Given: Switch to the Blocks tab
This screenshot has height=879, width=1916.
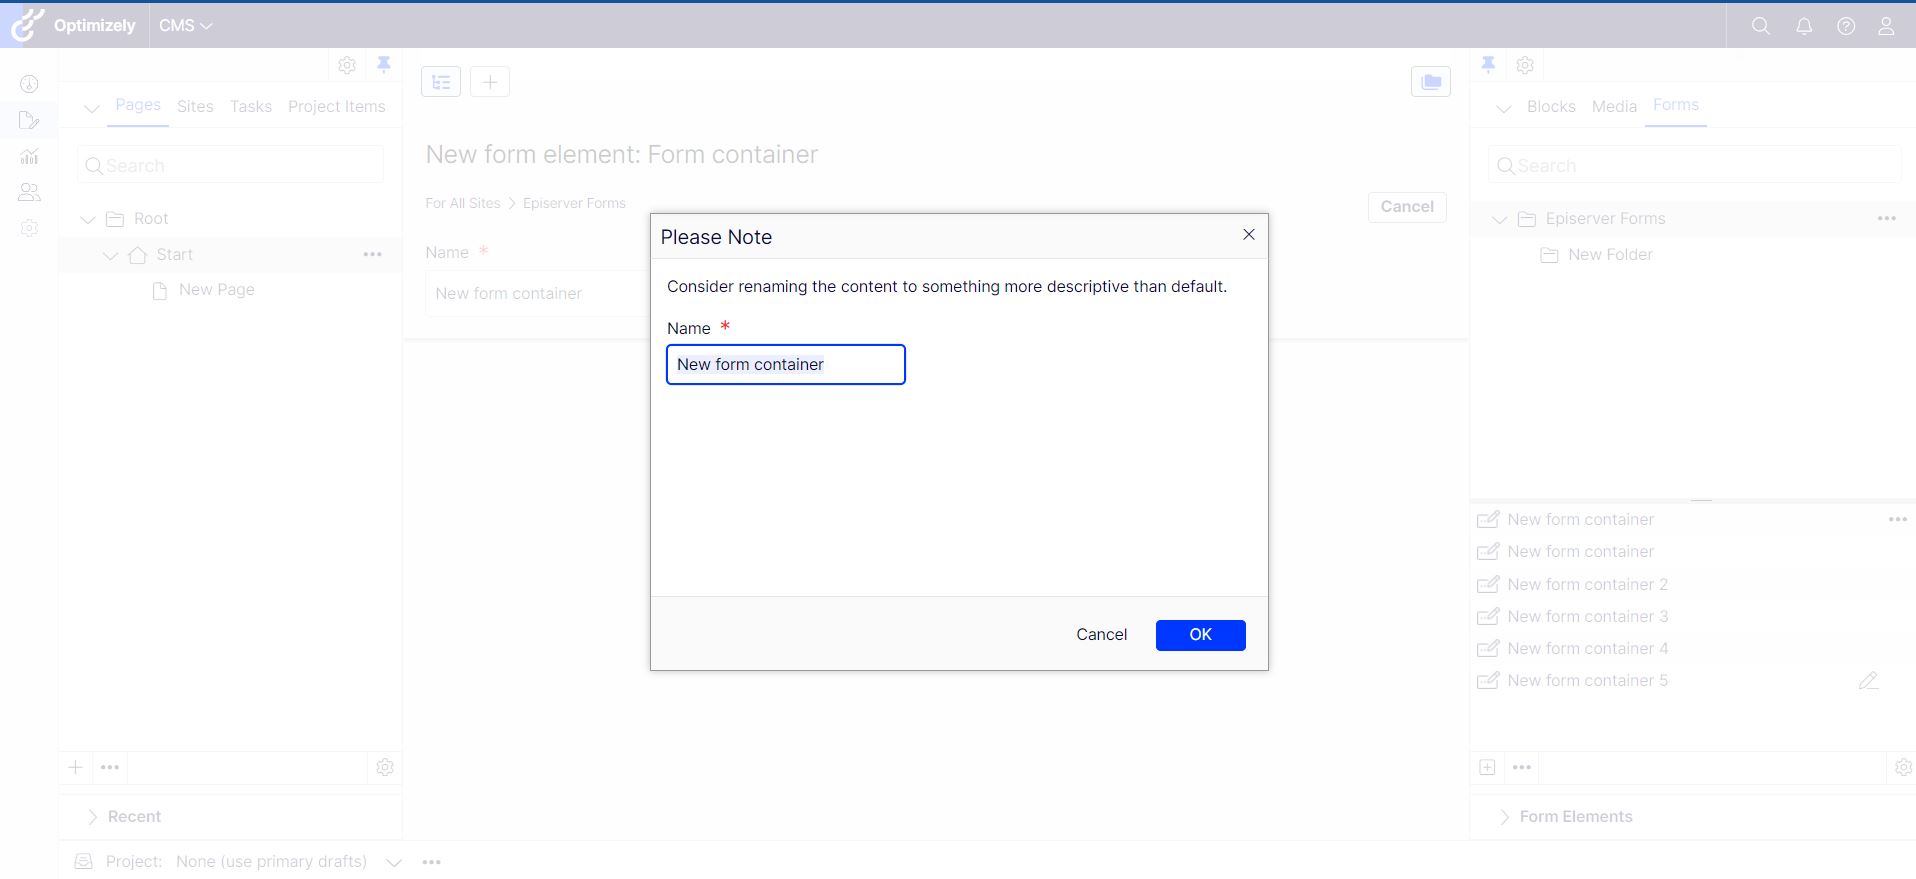Looking at the screenshot, I should (x=1551, y=107).
